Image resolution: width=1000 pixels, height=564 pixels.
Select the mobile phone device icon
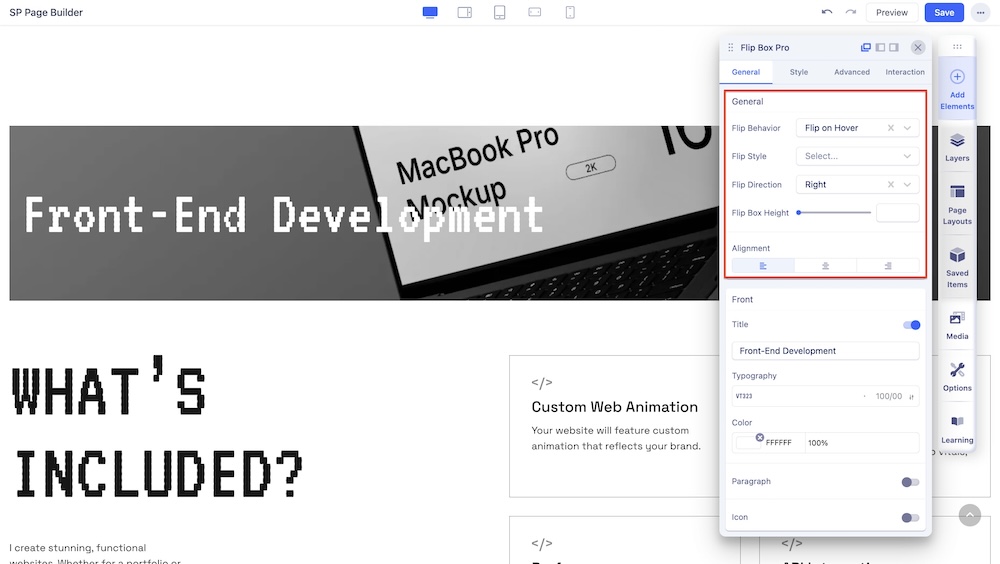tap(569, 12)
